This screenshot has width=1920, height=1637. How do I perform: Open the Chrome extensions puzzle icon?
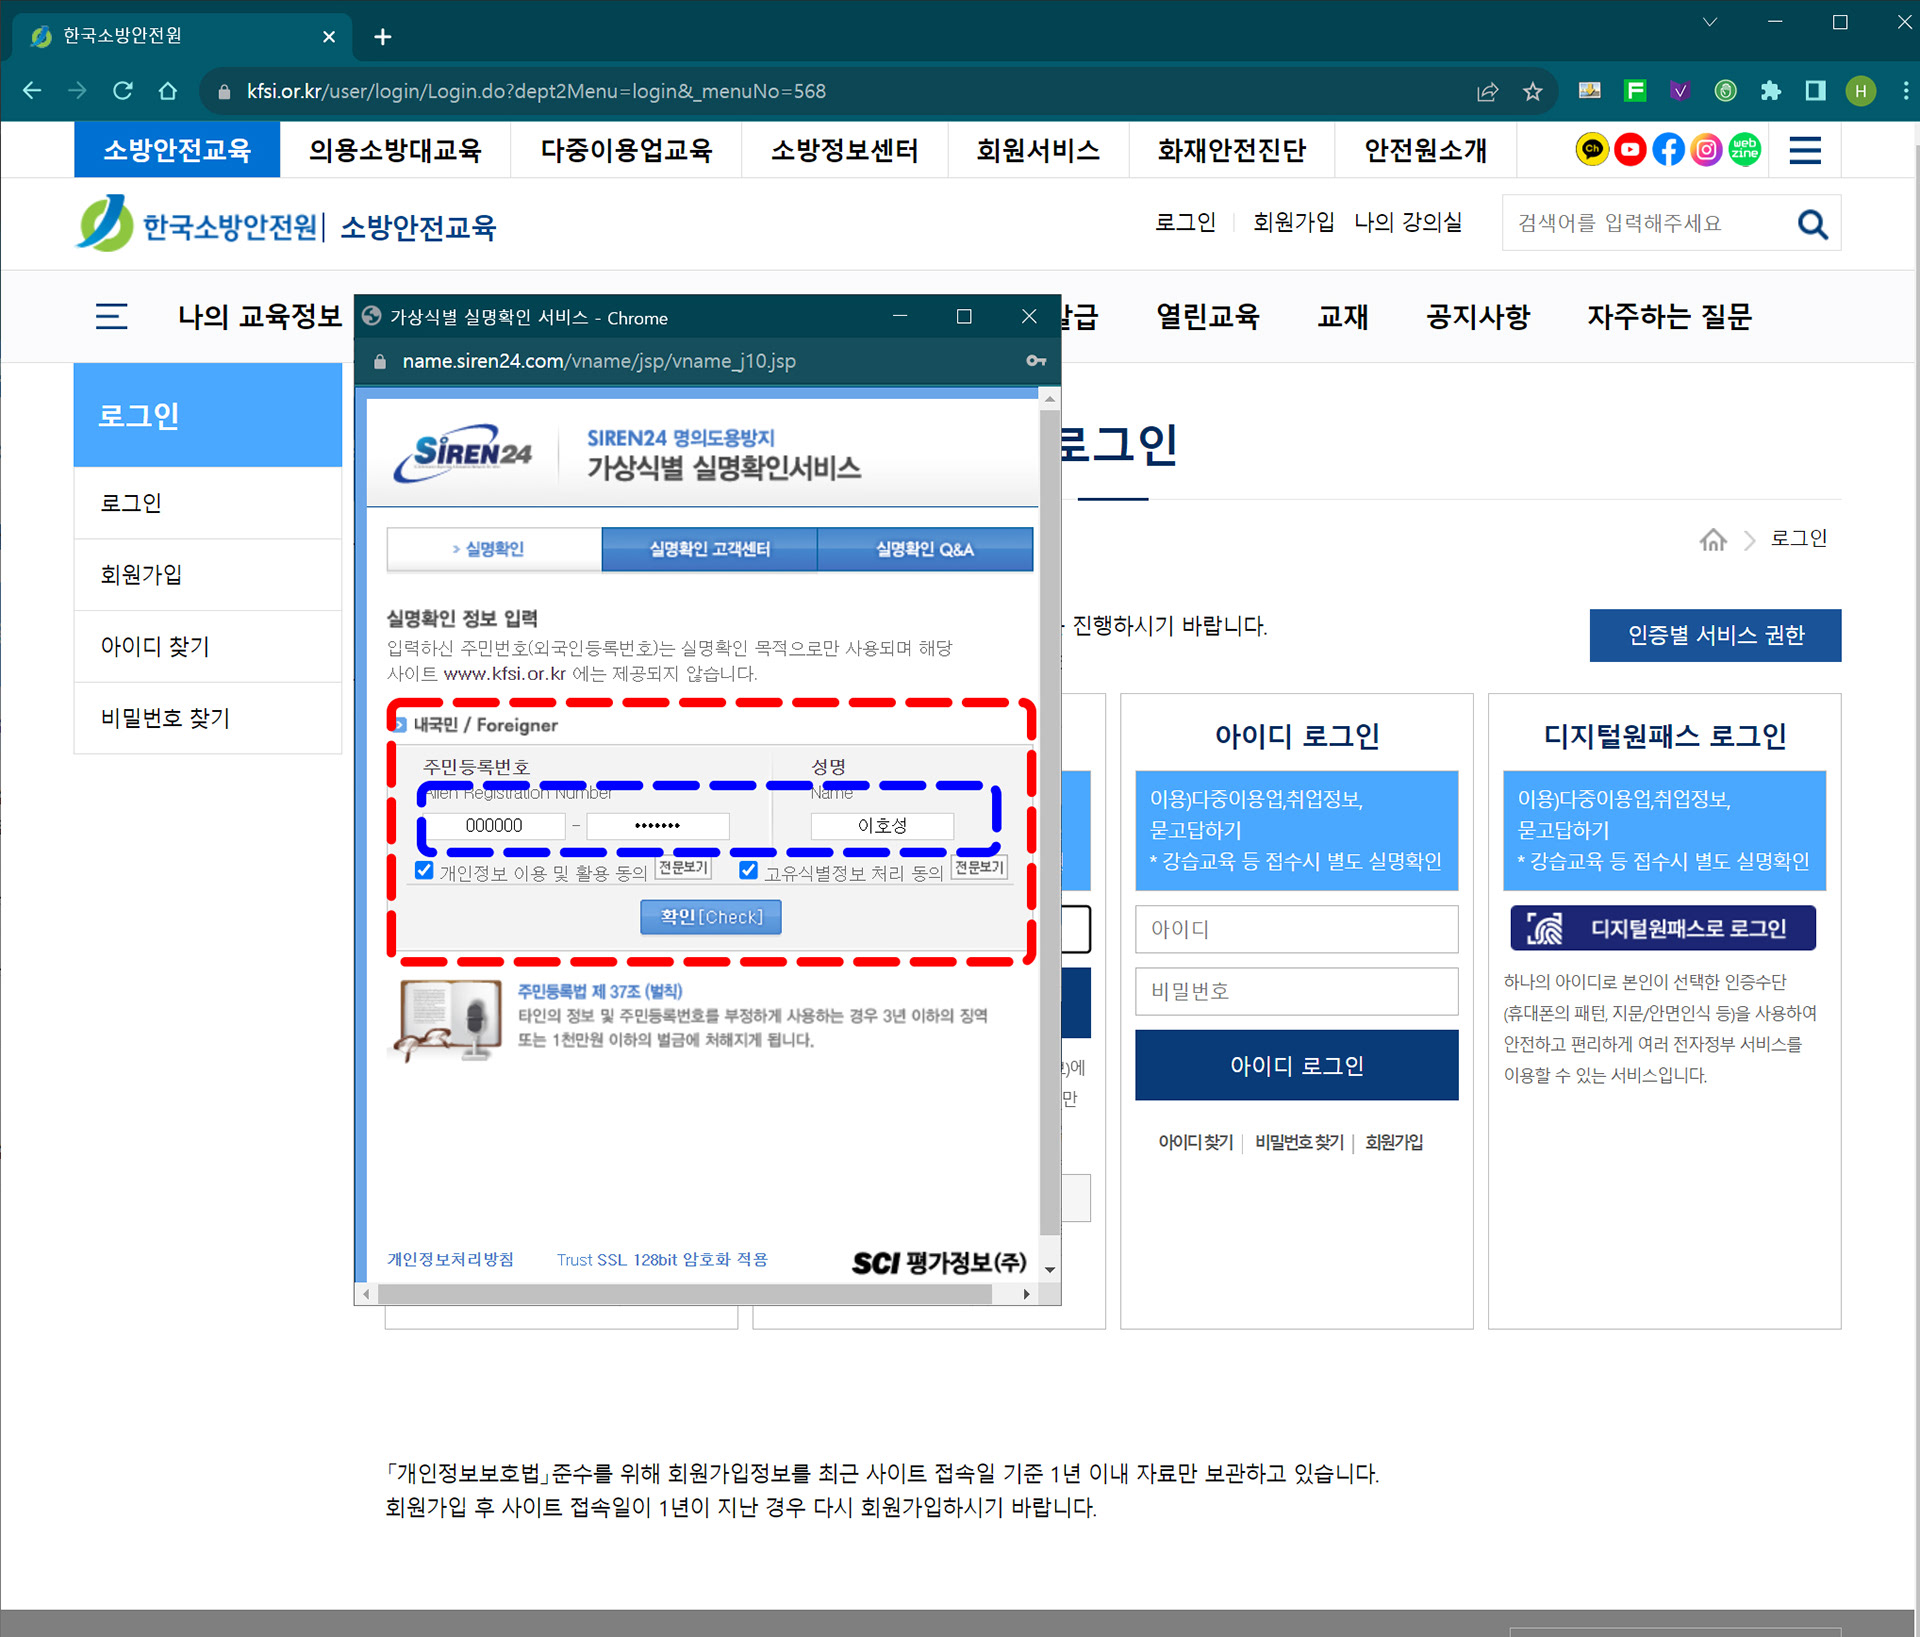point(1770,91)
